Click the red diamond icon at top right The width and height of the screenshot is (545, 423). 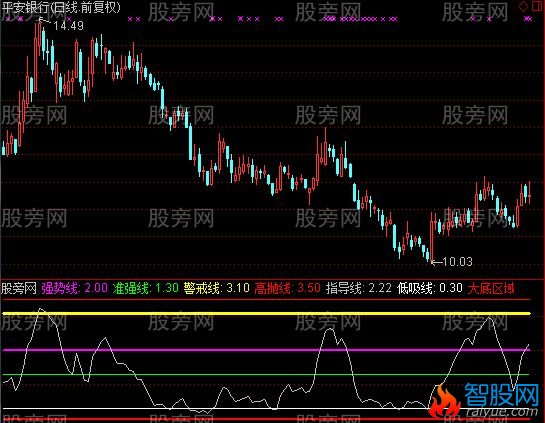523,7
